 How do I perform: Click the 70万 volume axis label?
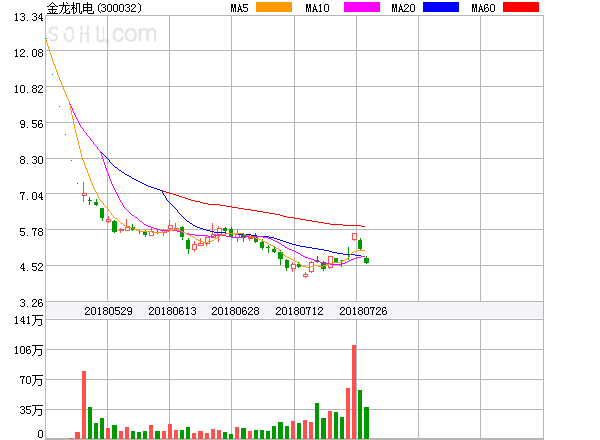click(31, 380)
